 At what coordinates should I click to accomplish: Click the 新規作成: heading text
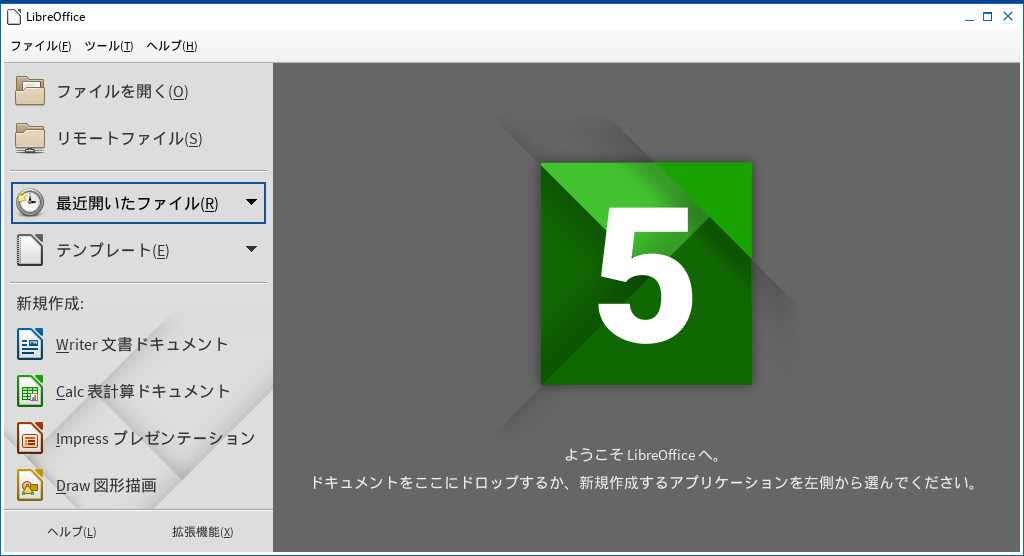click(x=50, y=303)
